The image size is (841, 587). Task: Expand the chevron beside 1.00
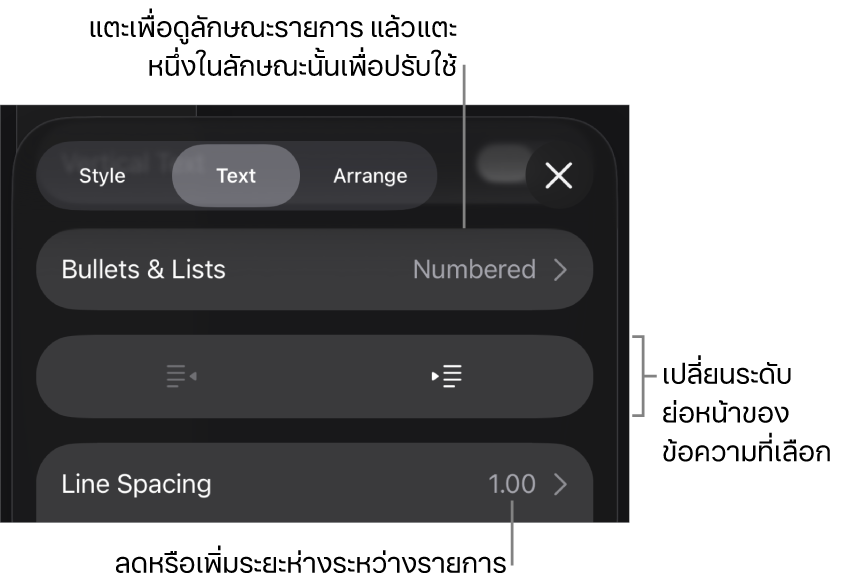561,484
